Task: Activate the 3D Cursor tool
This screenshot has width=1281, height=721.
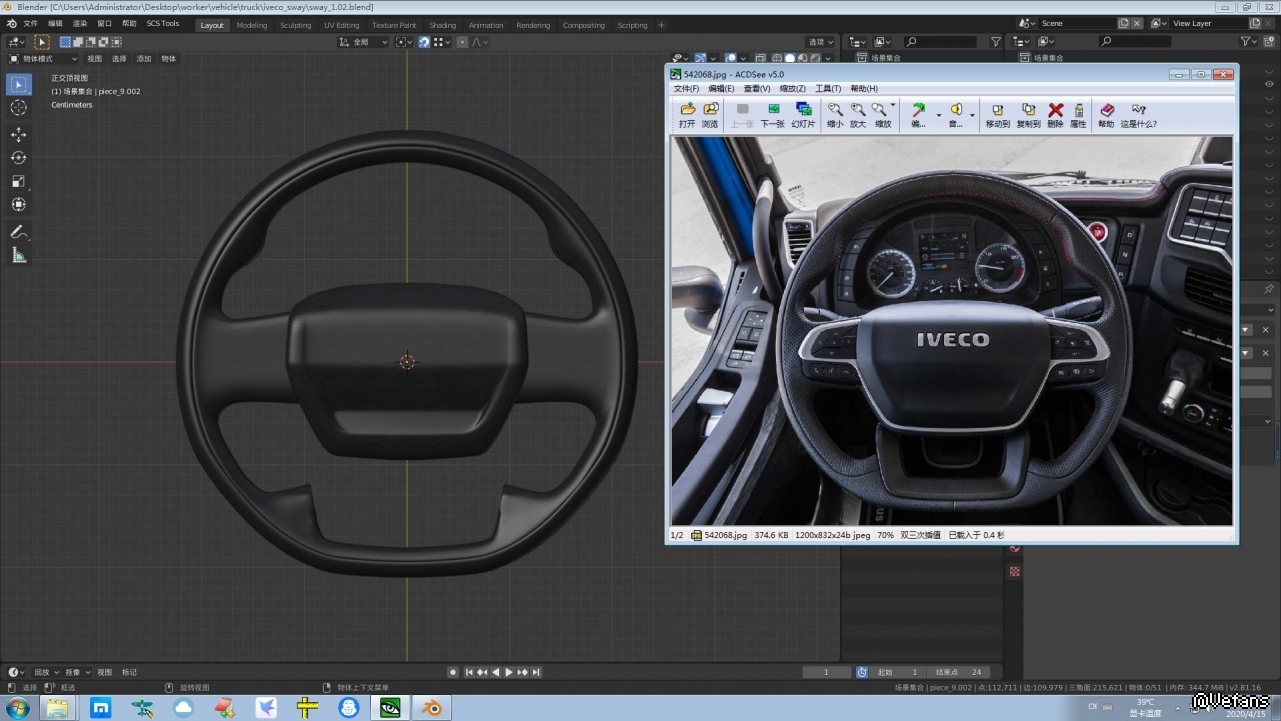Action: pyautogui.click(x=19, y=108)
